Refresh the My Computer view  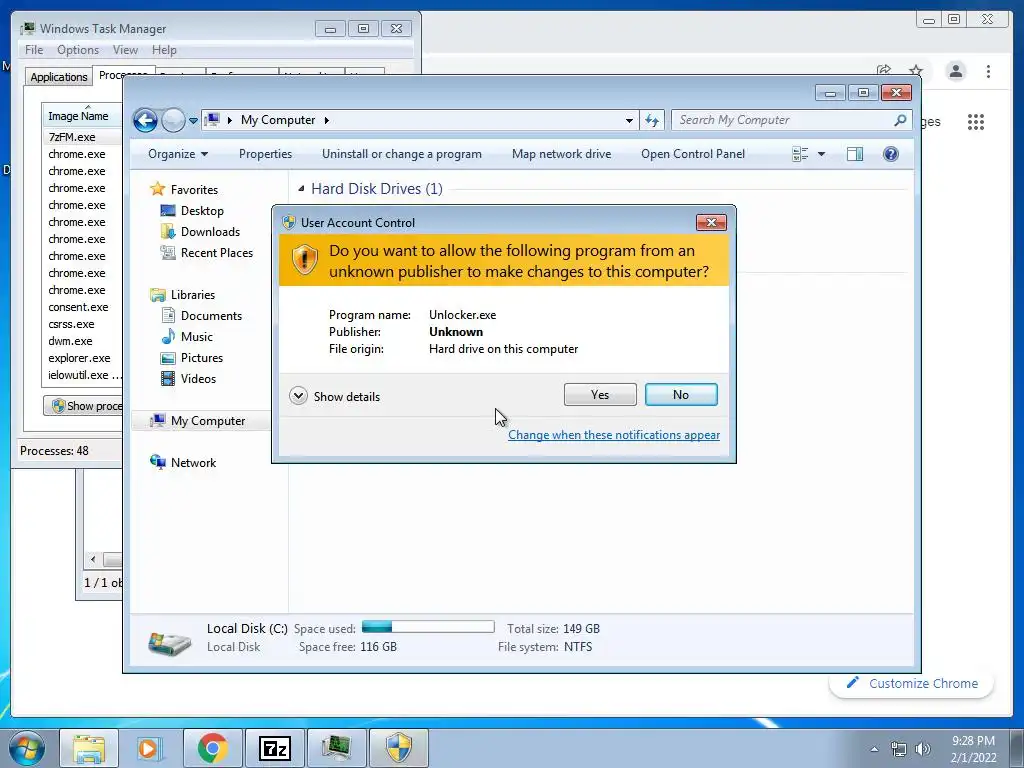click(x=652, y=120)
